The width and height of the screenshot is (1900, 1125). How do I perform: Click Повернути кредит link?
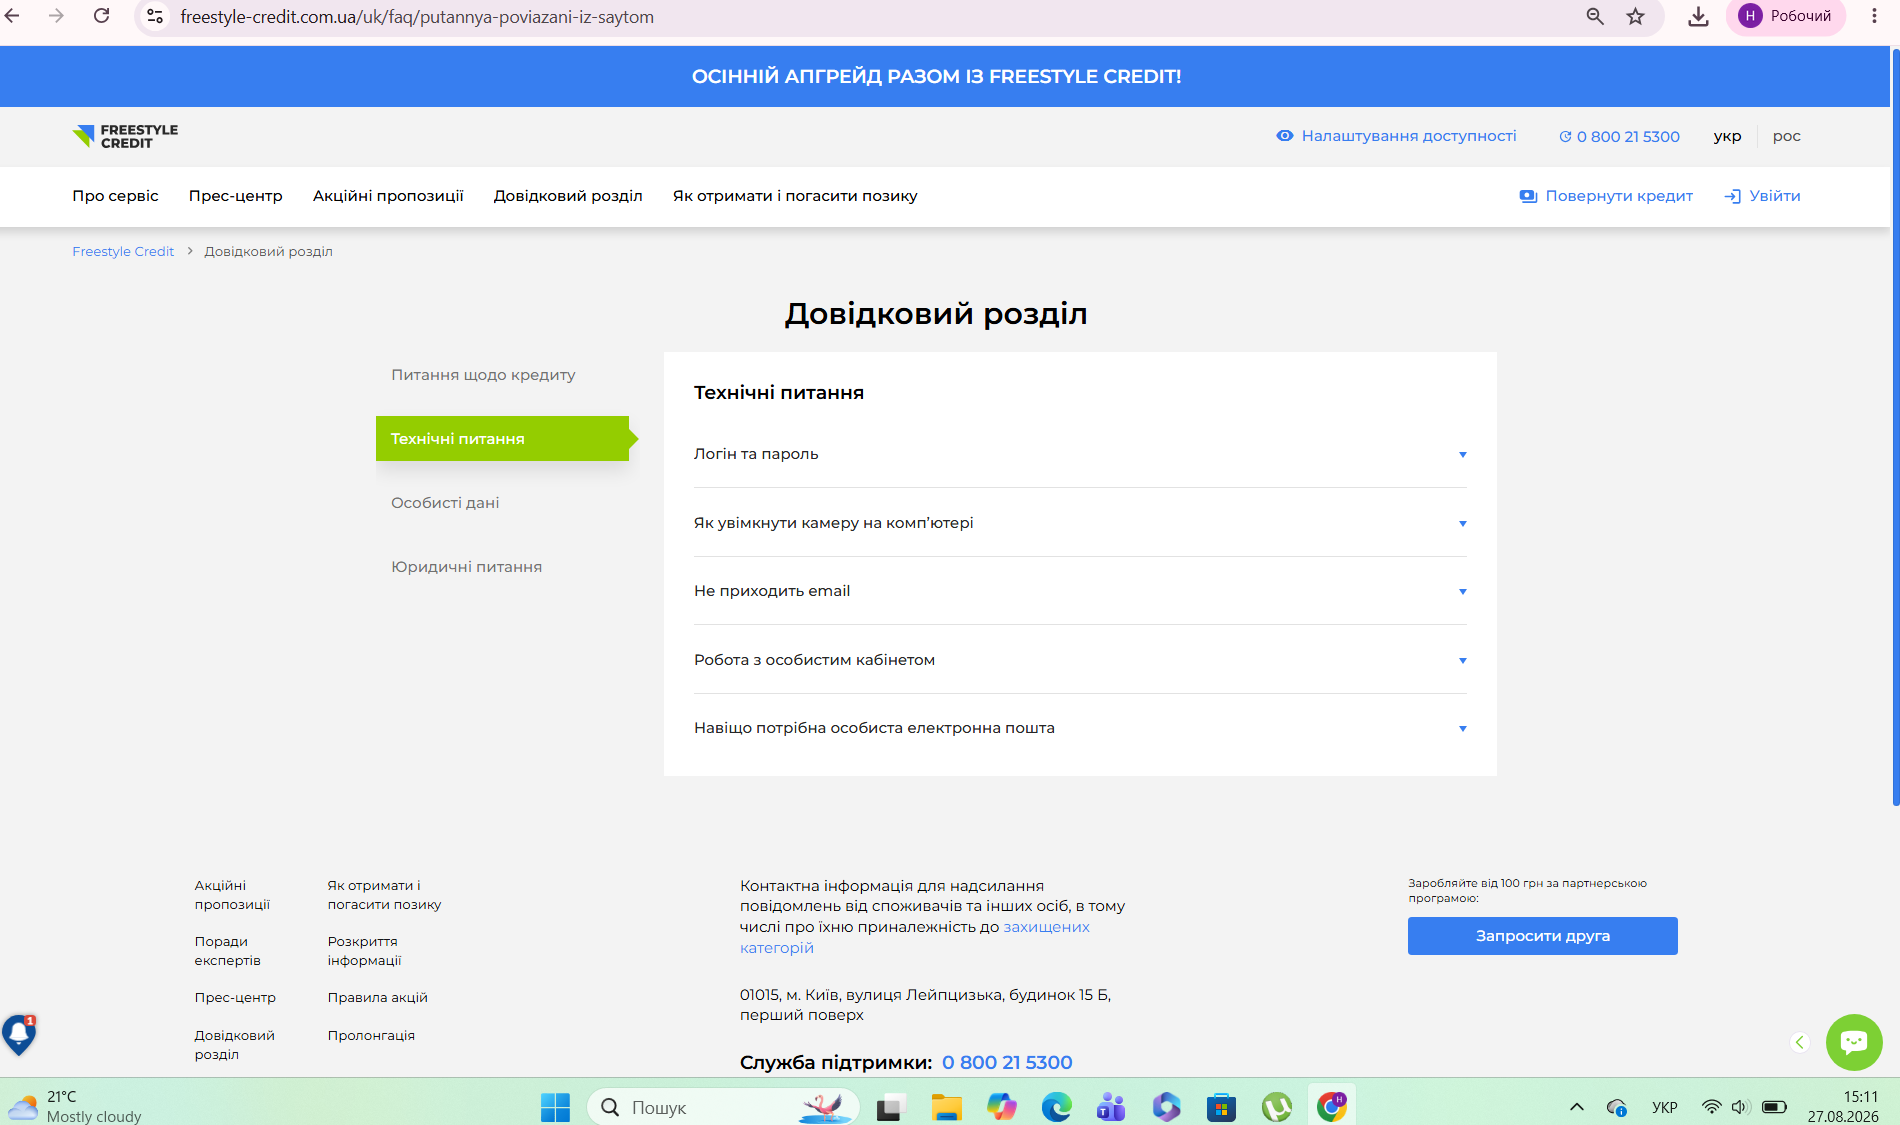[x=1606, y=196]
